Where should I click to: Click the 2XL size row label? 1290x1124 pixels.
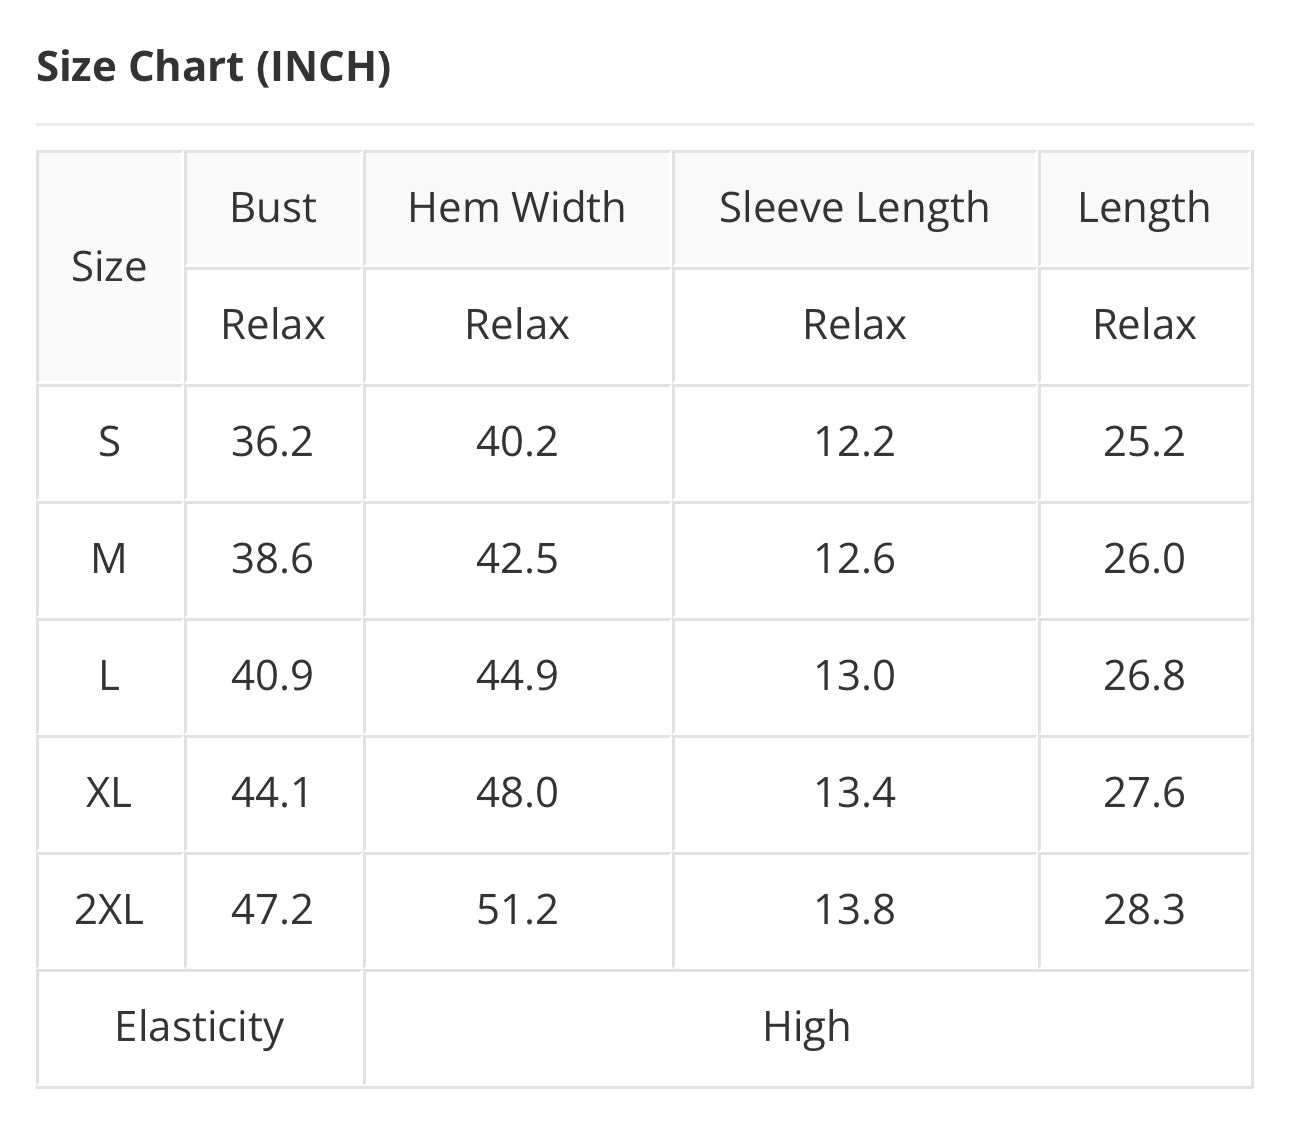109,909
